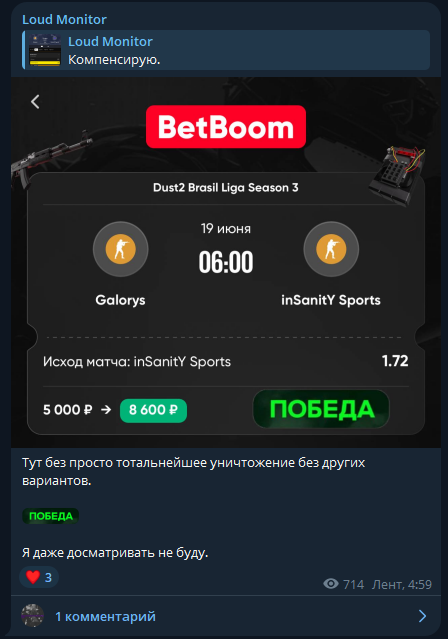This screenshot has height=639, width=448.
Task: Click the red BetBoom logo
Action: (226, 127)
